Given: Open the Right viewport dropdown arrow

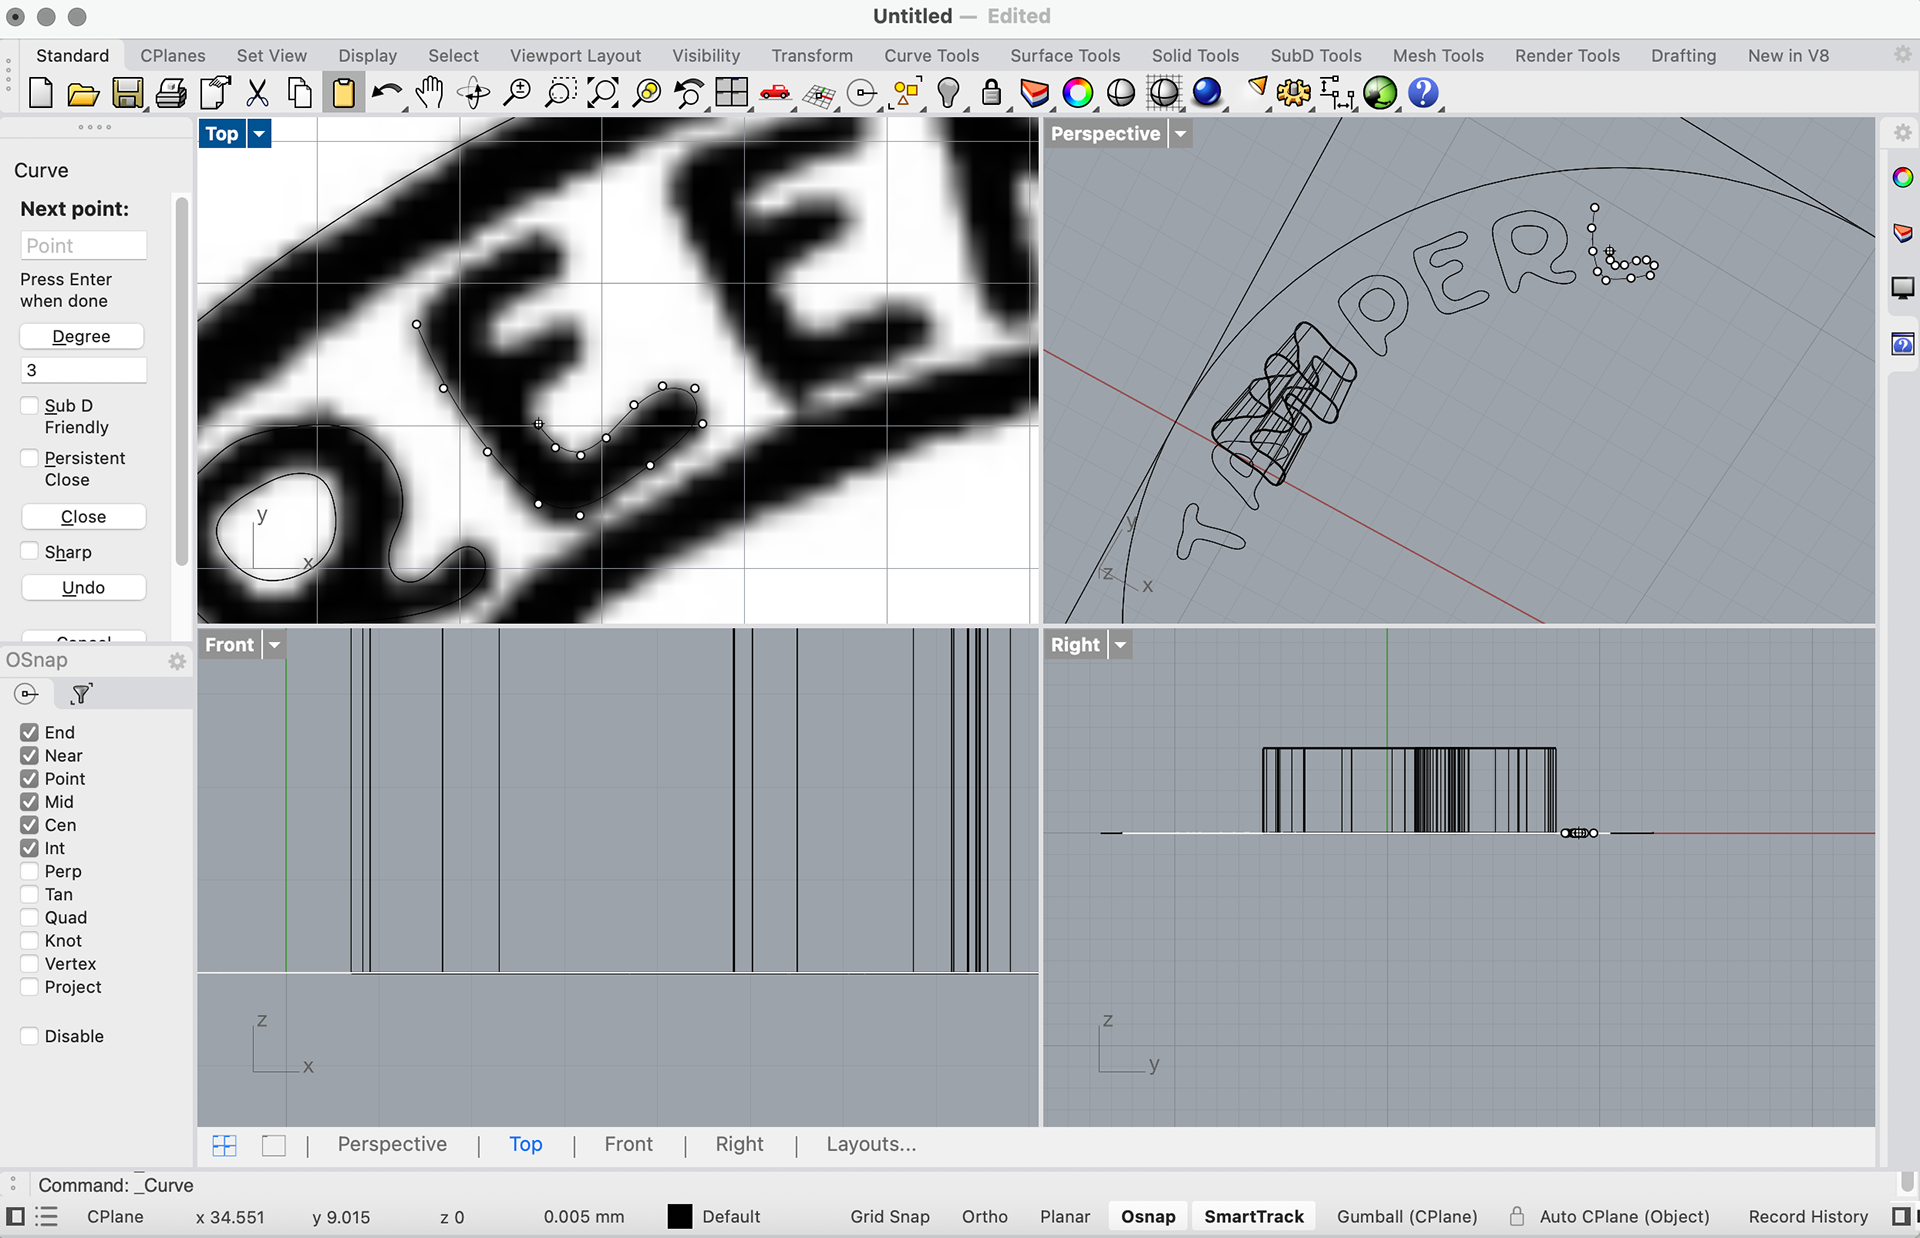Looking at the screenshot, I should [1120, 644].
